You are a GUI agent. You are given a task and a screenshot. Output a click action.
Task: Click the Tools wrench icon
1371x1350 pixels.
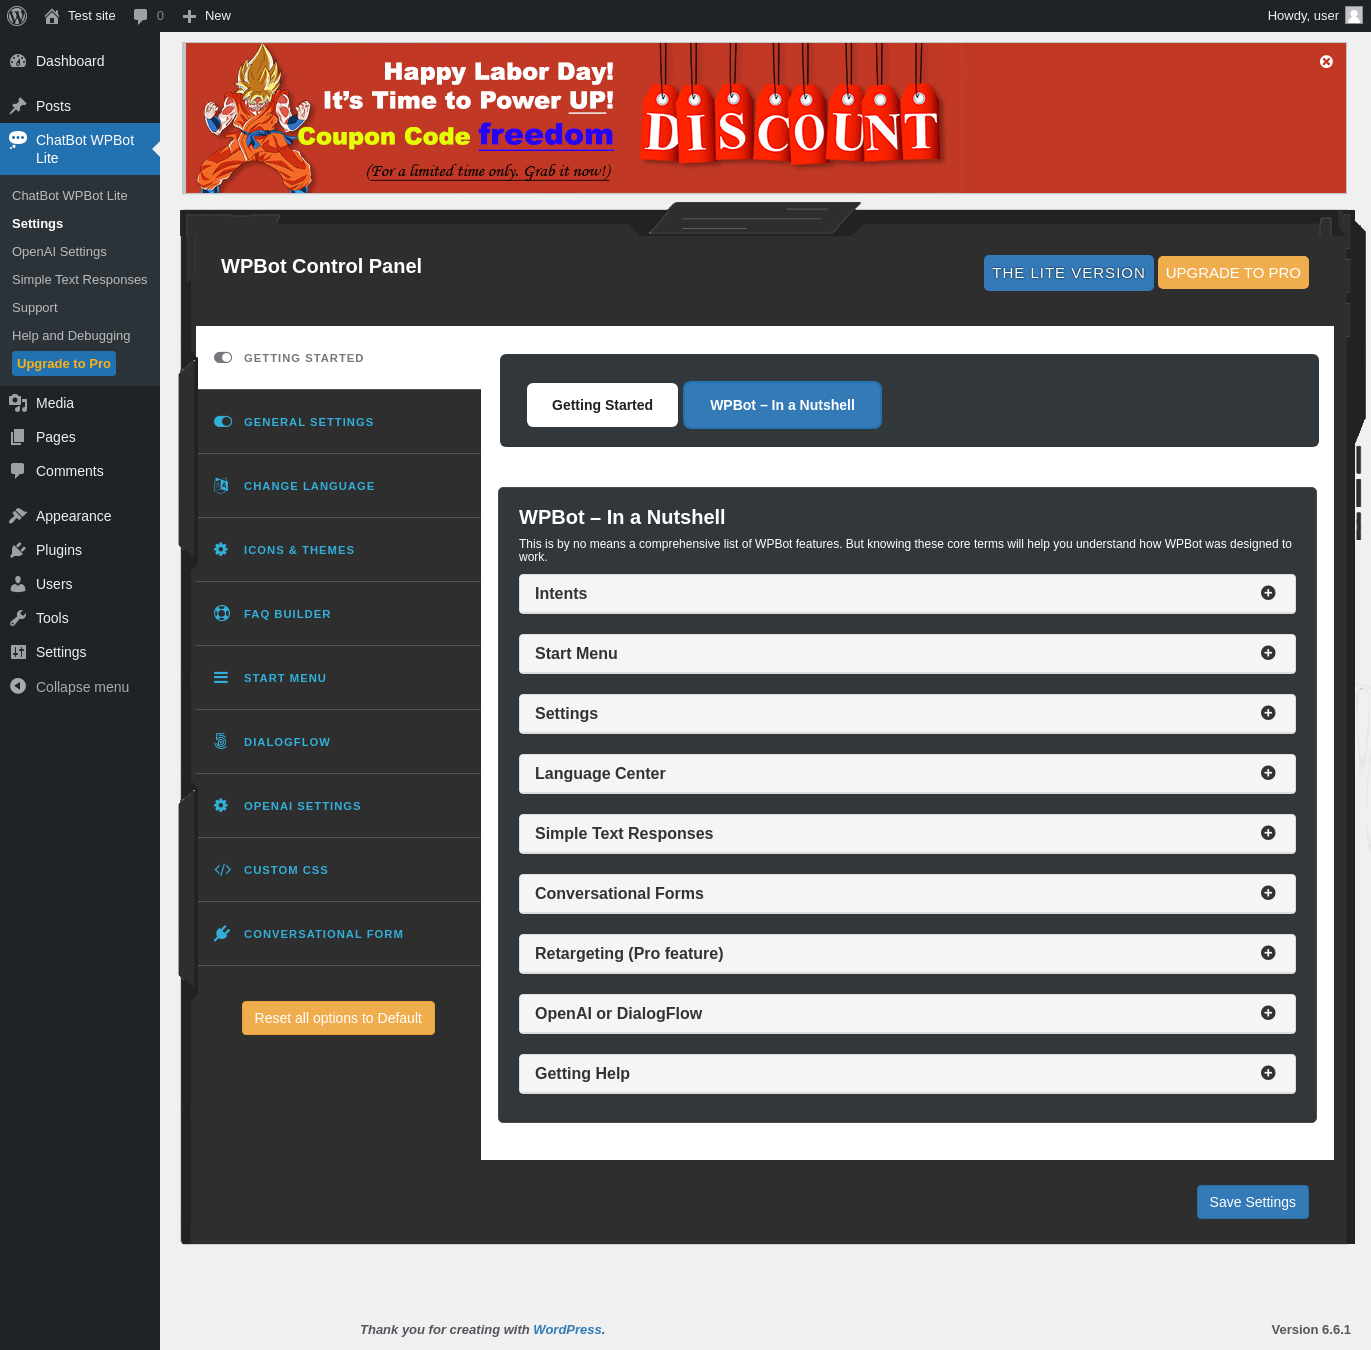click(18, 618)
